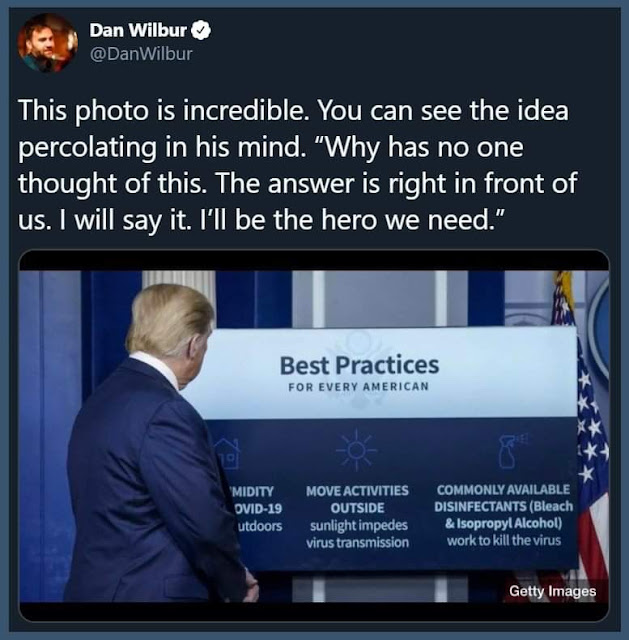Click the Getty Images credit label
Viewport: 629px width, 640px height.
pos(552,591)
